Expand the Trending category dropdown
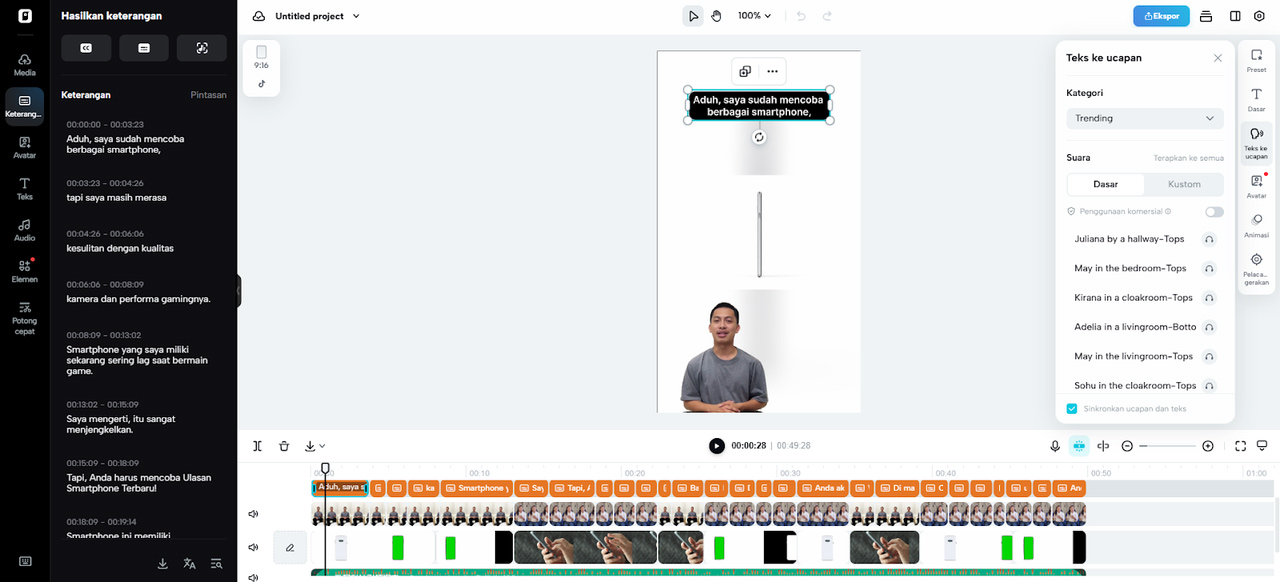The height and width of the screenshot is (582, 1280). 1144,118
